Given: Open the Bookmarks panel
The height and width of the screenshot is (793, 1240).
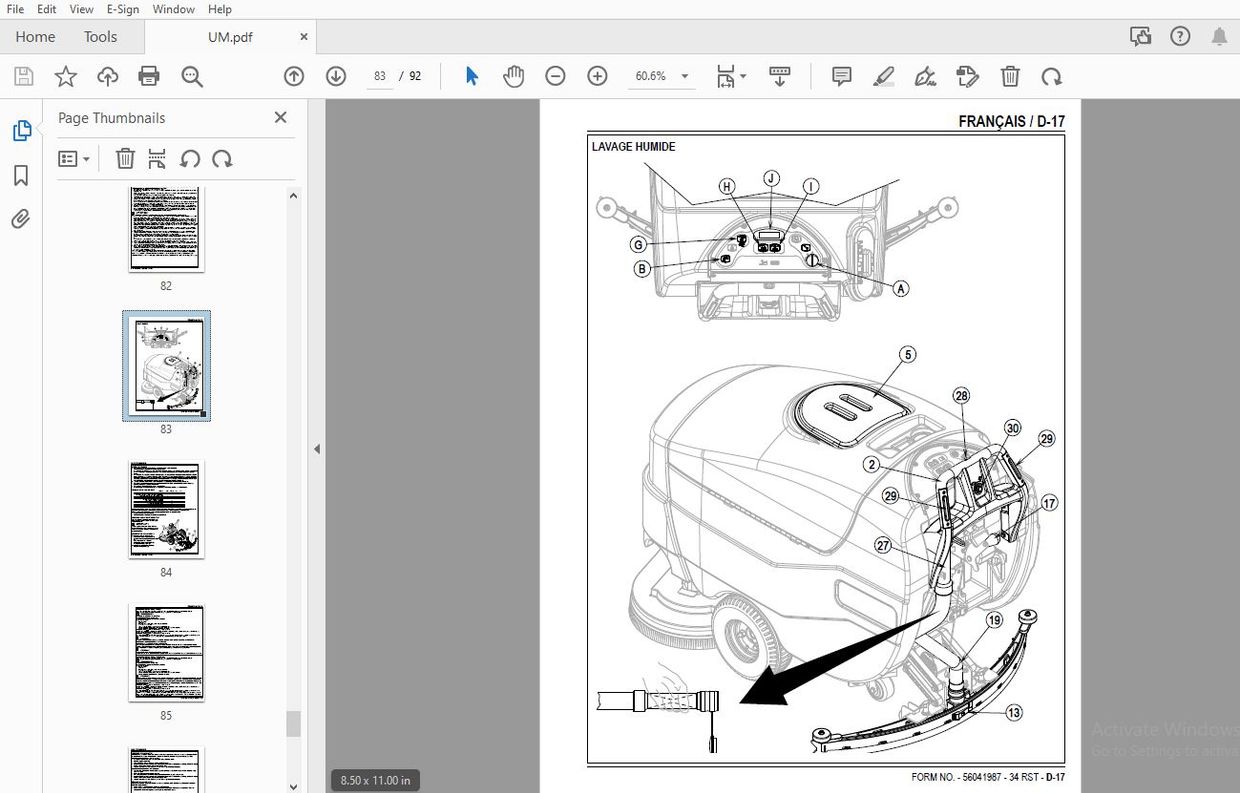Looking at the screenshot, I should coord(20,175).
